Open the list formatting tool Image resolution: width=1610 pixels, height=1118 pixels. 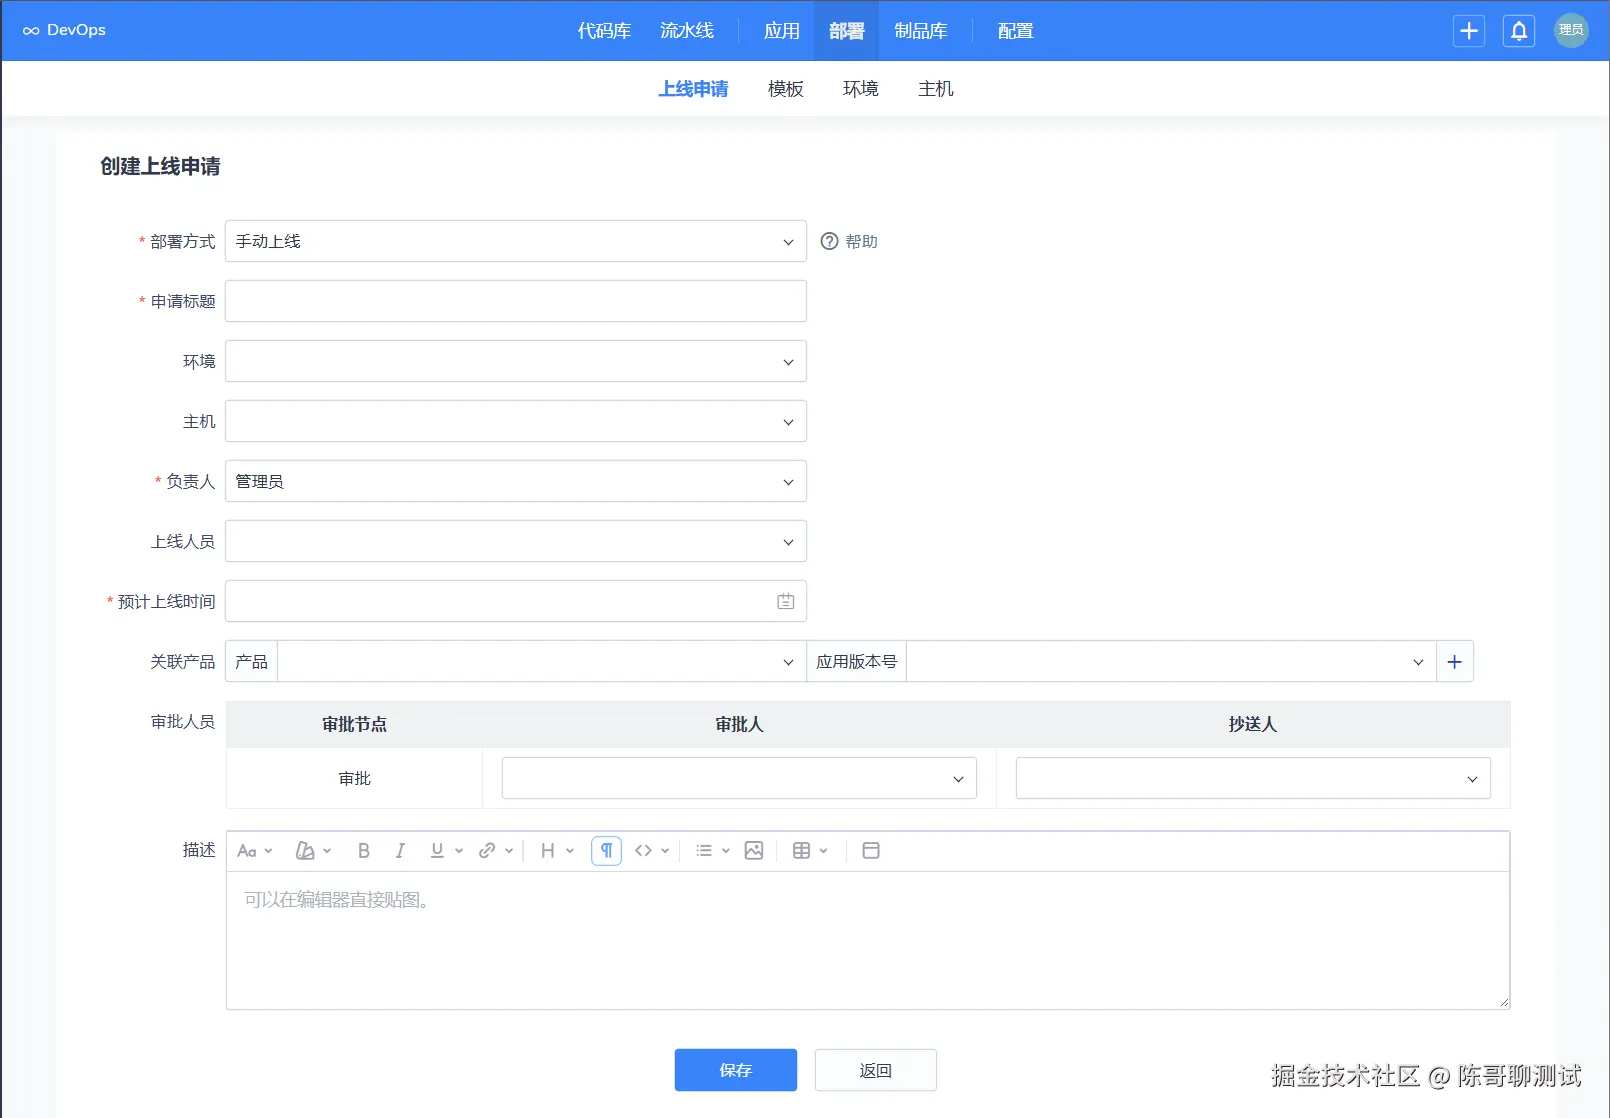tap(704, 851)
